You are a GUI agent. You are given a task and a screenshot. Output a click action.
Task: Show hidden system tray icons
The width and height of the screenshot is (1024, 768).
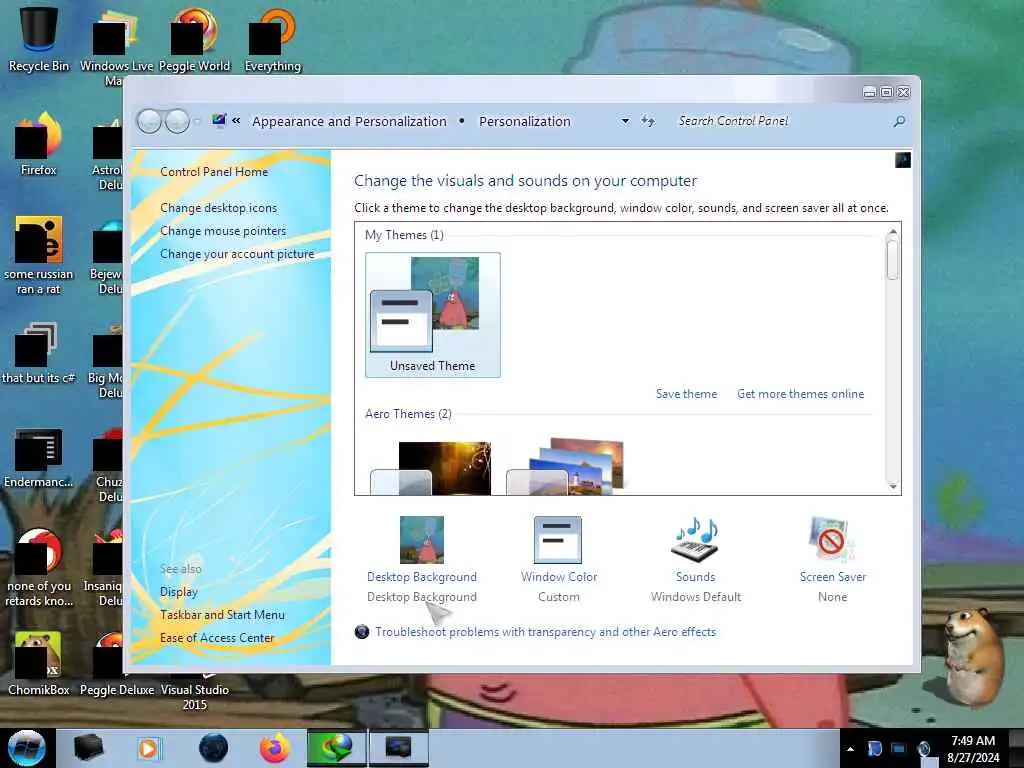tap(850, 749)
